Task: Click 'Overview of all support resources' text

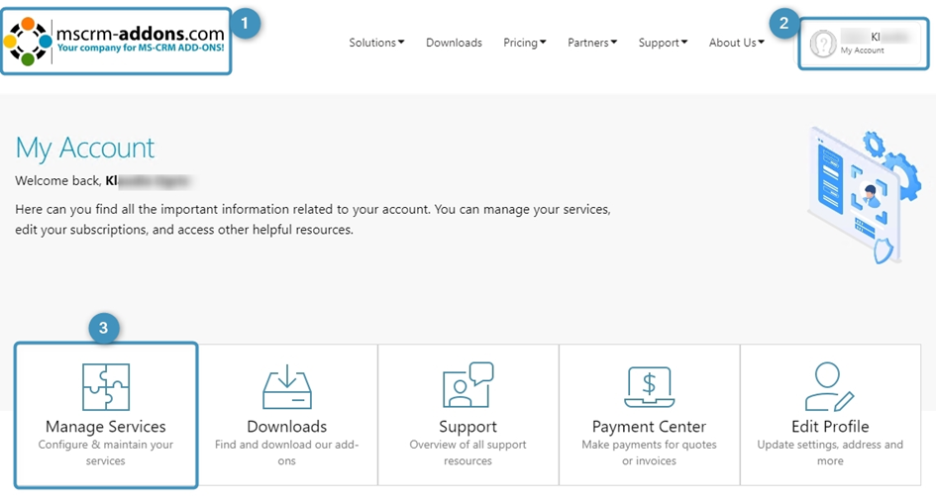Action: tap(468, 453)
